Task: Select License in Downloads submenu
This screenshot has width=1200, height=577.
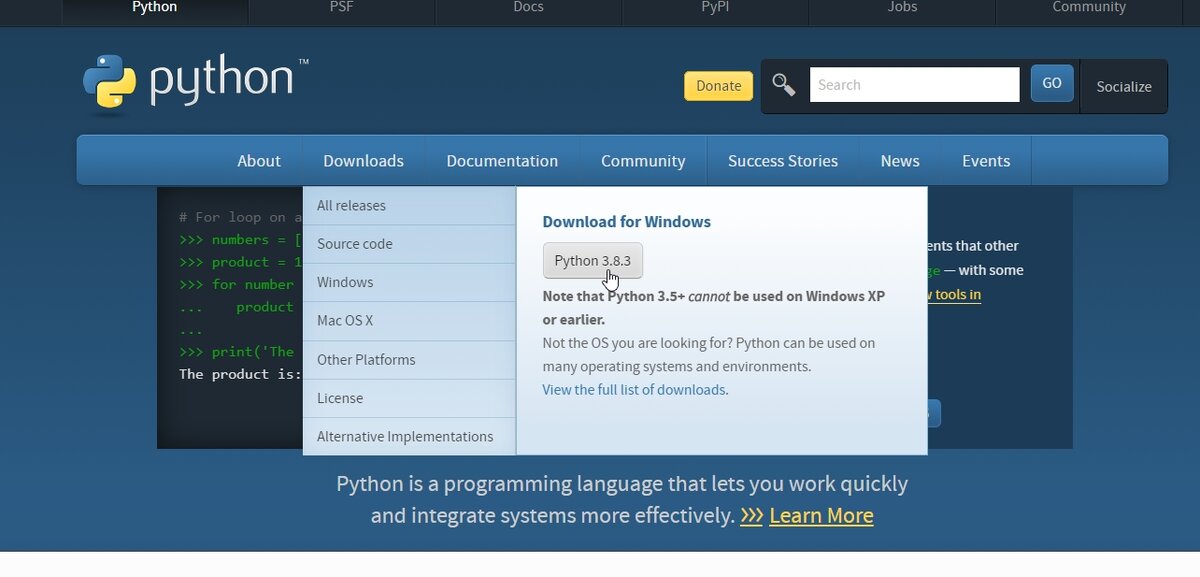Action: coord(409,398)
